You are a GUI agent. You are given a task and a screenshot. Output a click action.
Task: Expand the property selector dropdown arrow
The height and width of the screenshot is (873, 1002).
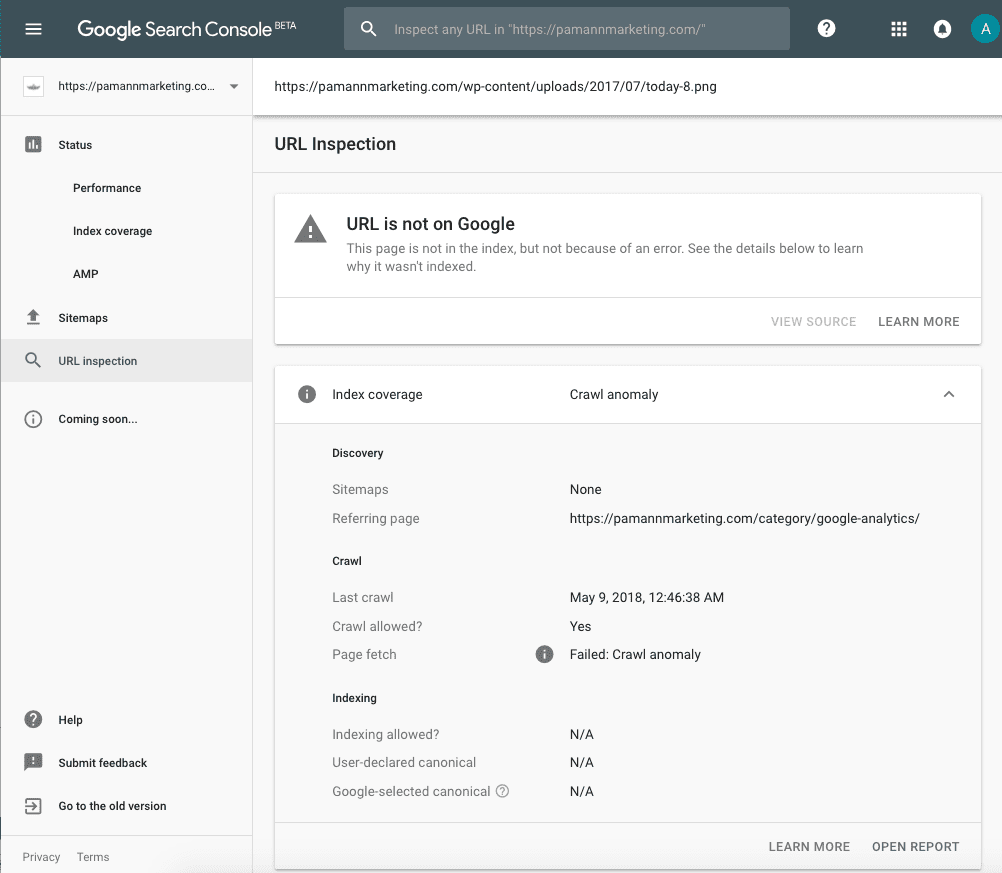234,86
